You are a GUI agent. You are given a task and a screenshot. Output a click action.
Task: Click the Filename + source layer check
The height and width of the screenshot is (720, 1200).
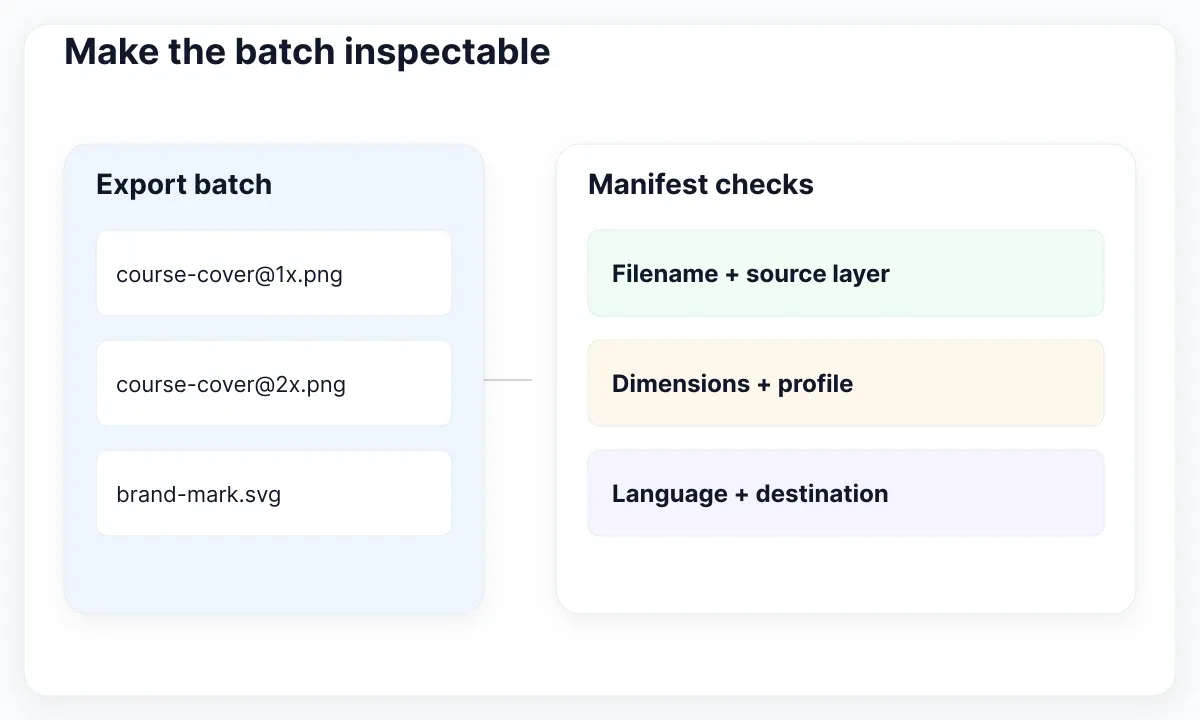[x=846, y=273]
